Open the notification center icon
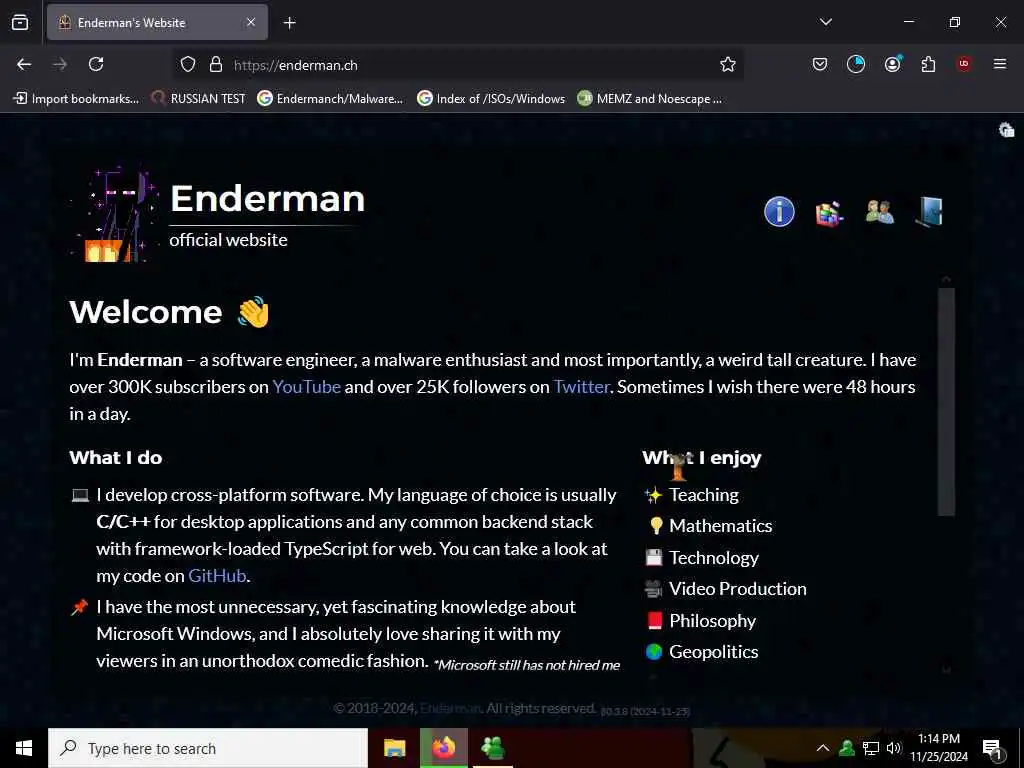This screenshot has height=768, width=1024. pos(992,749)
